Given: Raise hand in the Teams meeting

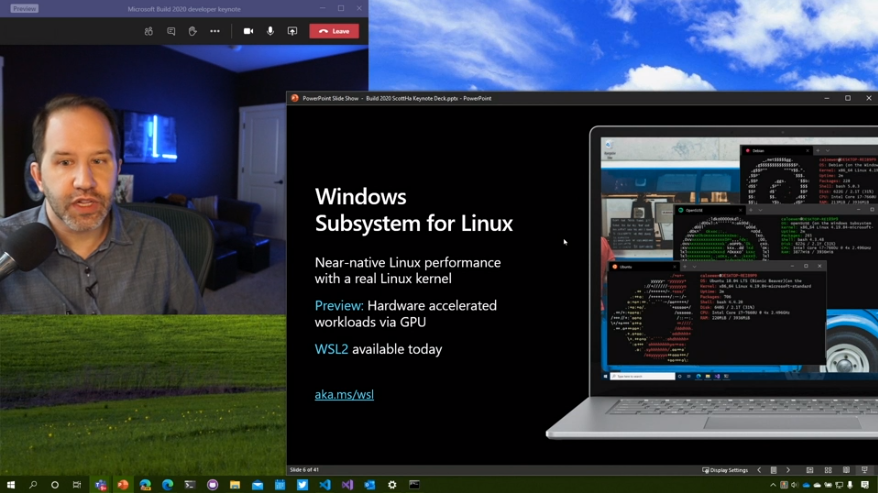Looking at the screenshot, I should click(192, 31).
